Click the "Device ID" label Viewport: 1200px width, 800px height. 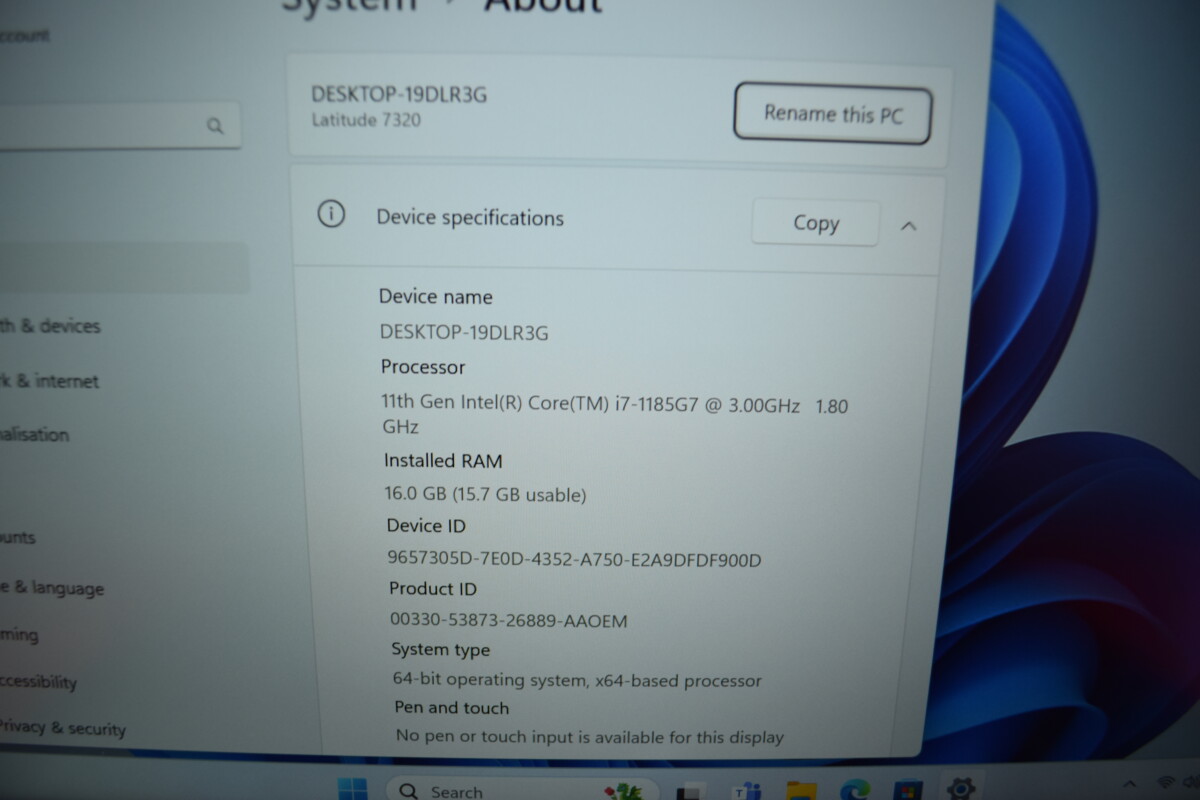(x=426, y=525)
